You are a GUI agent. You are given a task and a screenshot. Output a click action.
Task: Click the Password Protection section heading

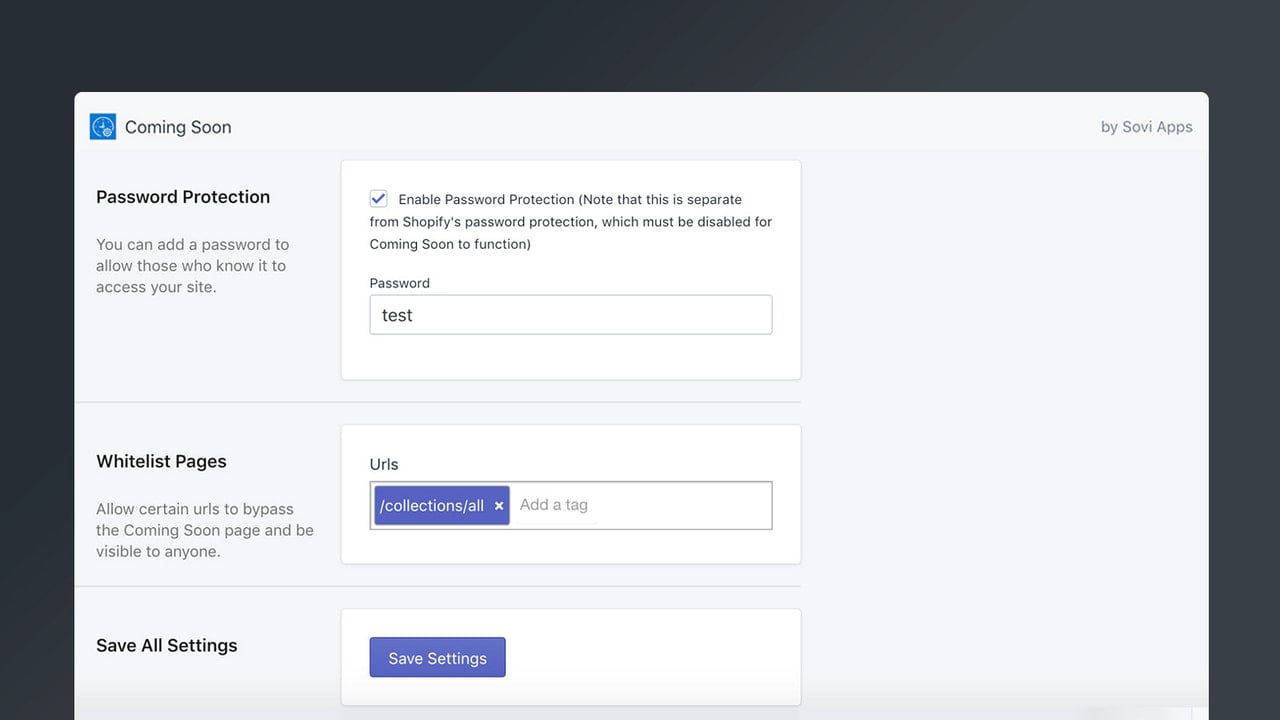coord(183,197)
